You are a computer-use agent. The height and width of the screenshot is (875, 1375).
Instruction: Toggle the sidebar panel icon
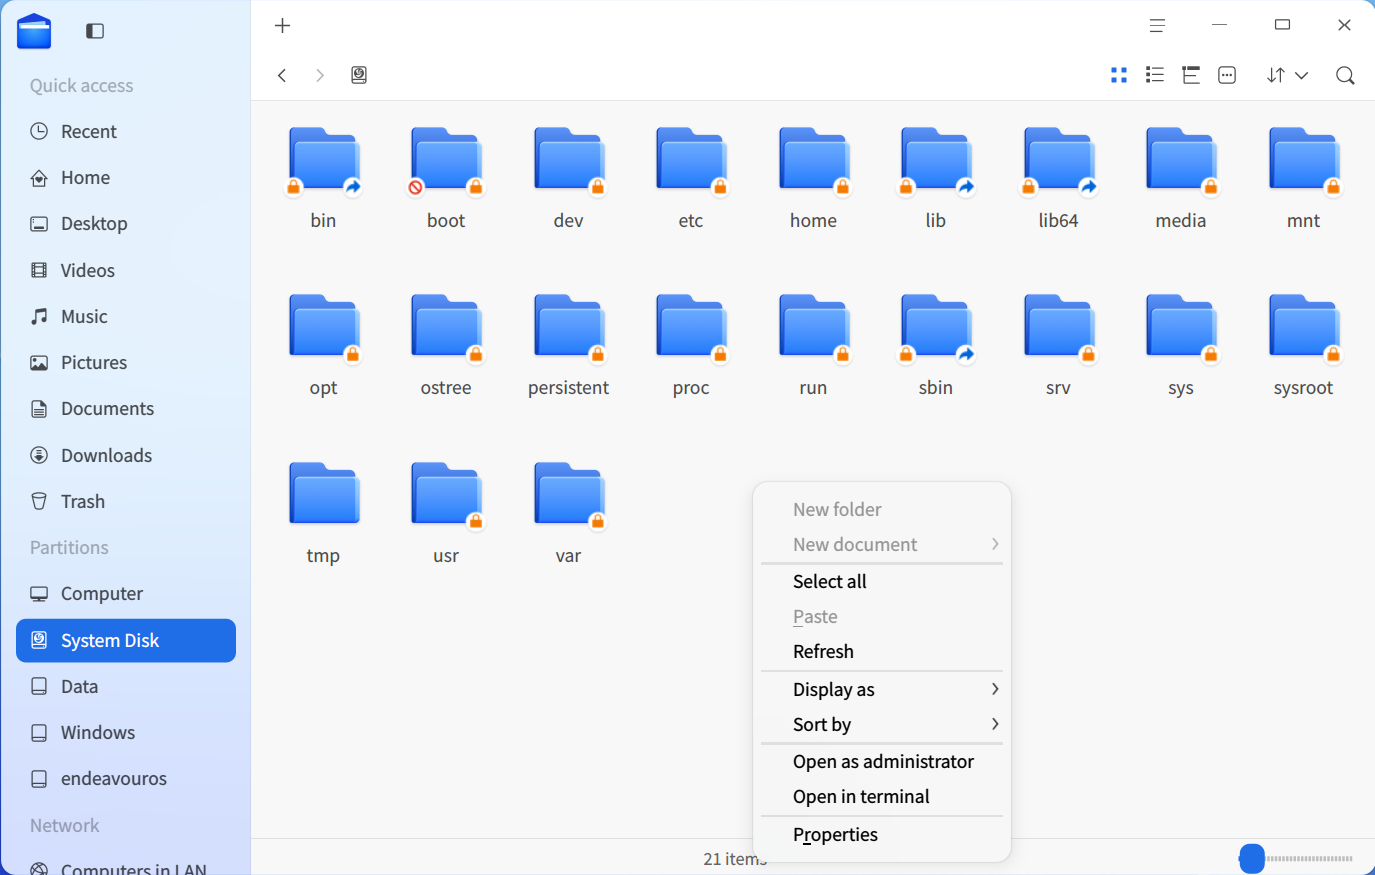[x=95, y=31]
